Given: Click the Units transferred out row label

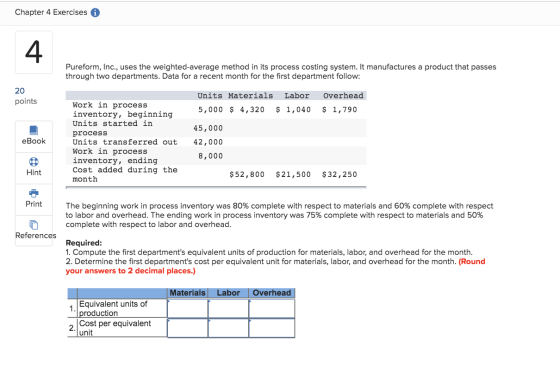Looking at the screenshot, I should [x=125, y=142].
